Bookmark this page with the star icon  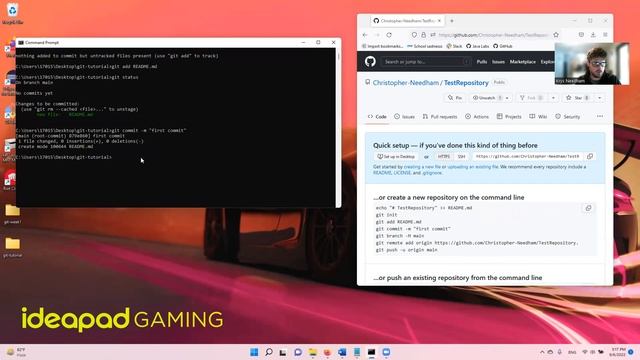(556, 35)
